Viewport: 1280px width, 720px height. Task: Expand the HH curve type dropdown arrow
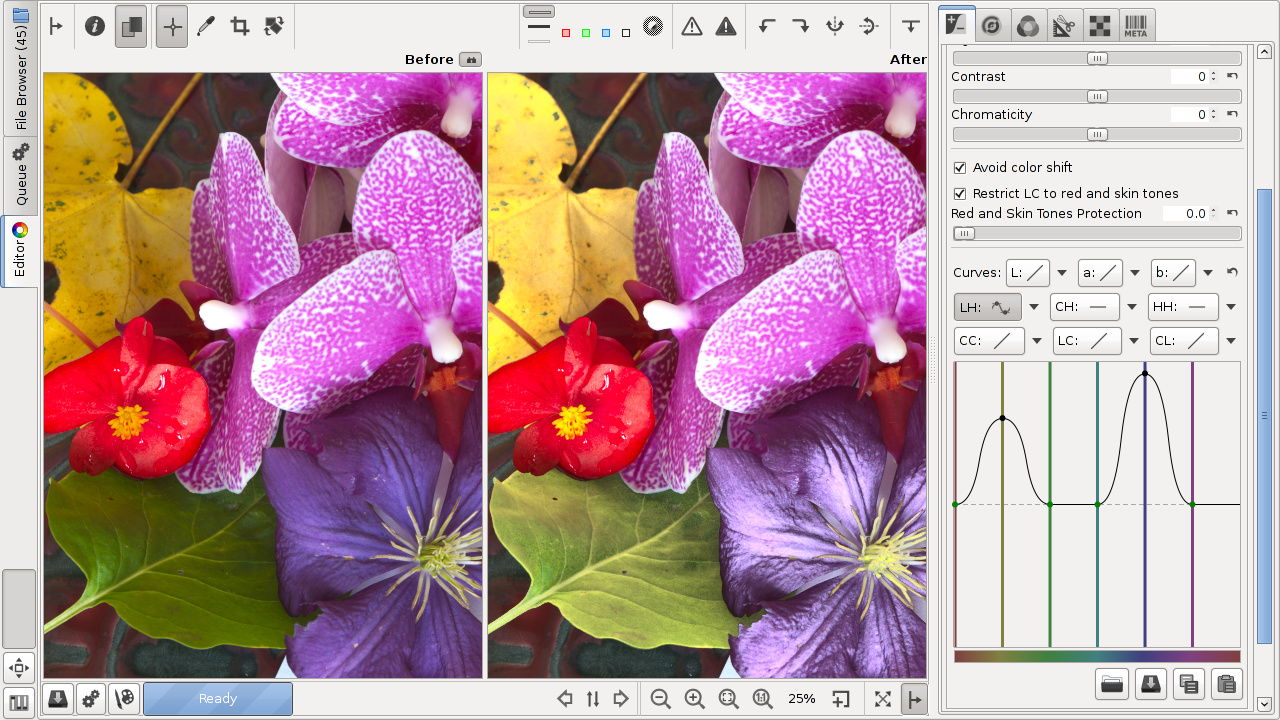pyautogui.click(x=1231, y=307)
